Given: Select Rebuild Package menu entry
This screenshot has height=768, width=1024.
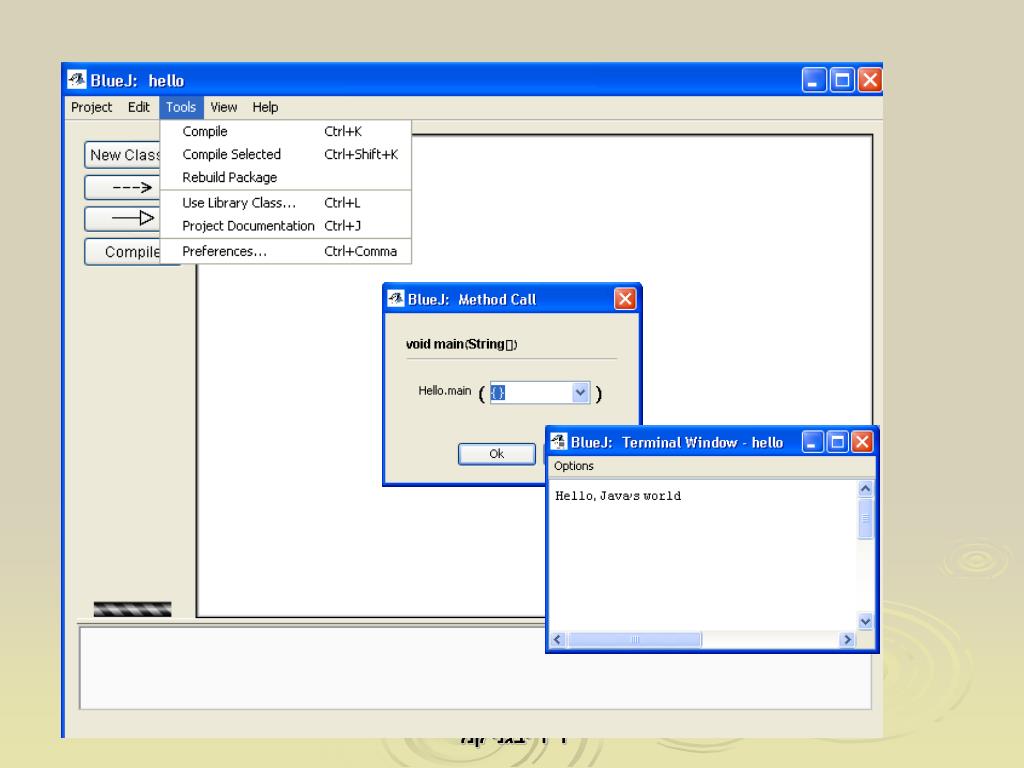Looking at the screenshot, I should click(286, 177).
